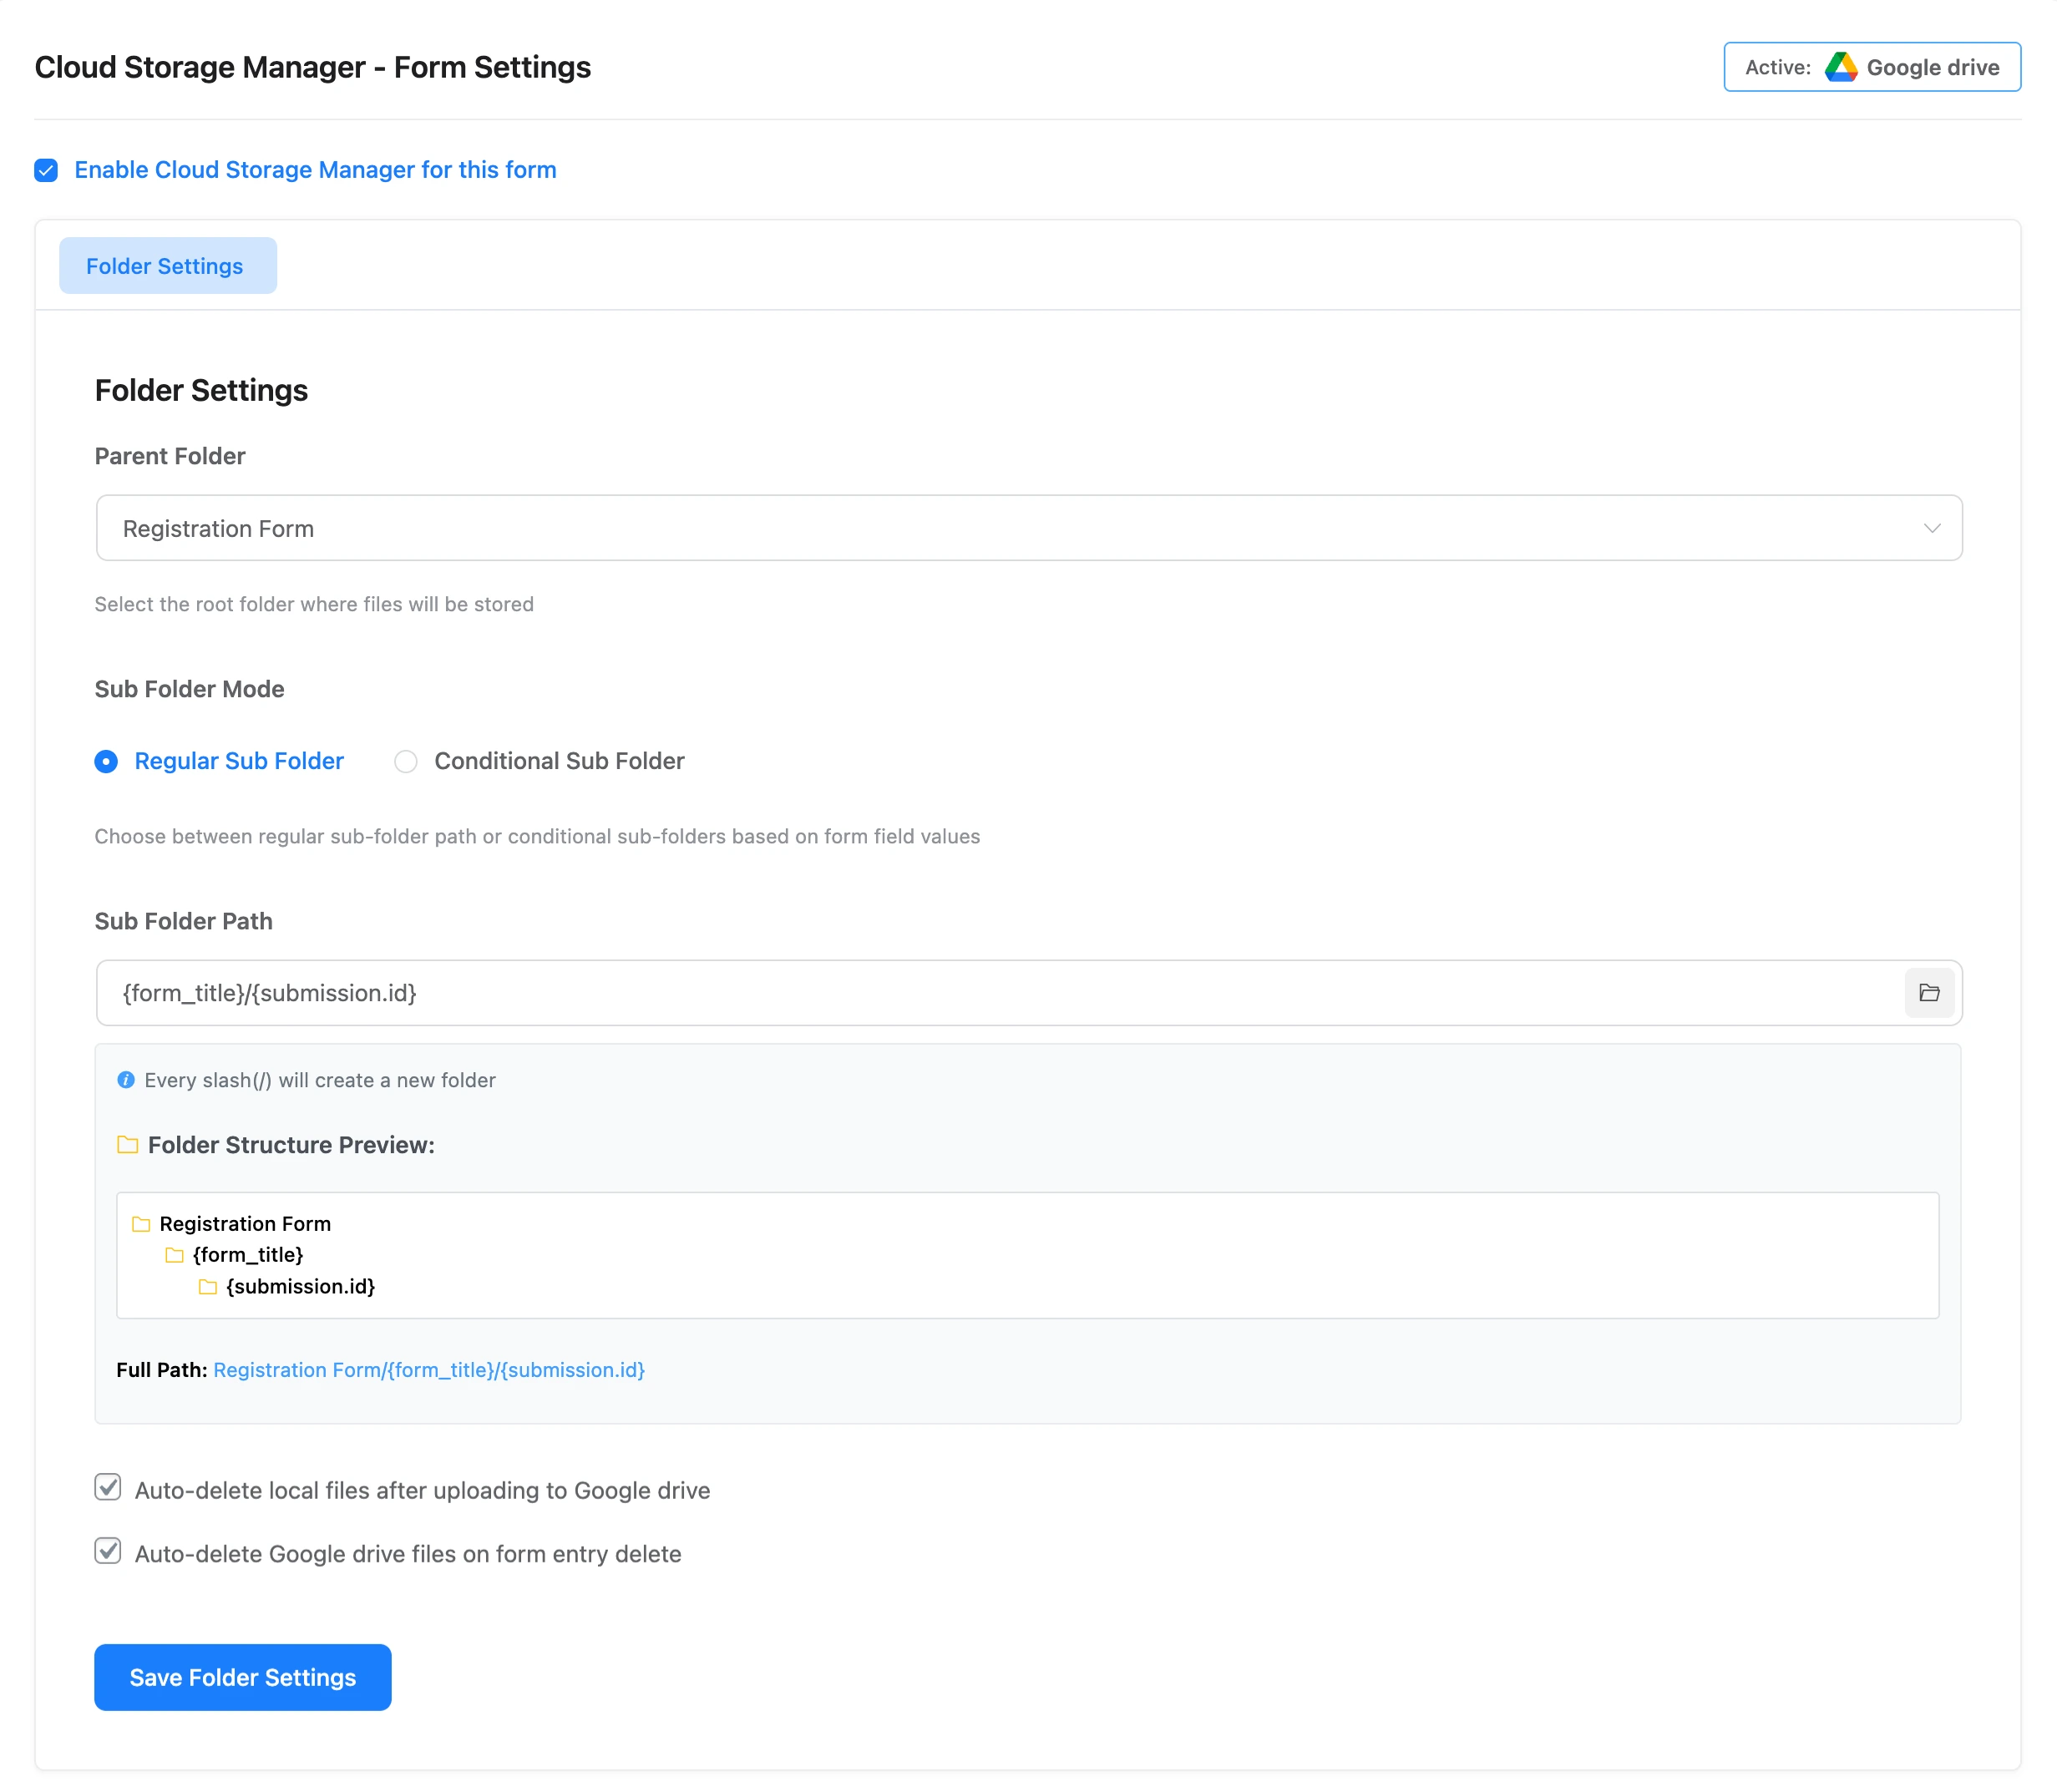Click the {submission.id} folder icon in tree

[x=208, y=1287]
